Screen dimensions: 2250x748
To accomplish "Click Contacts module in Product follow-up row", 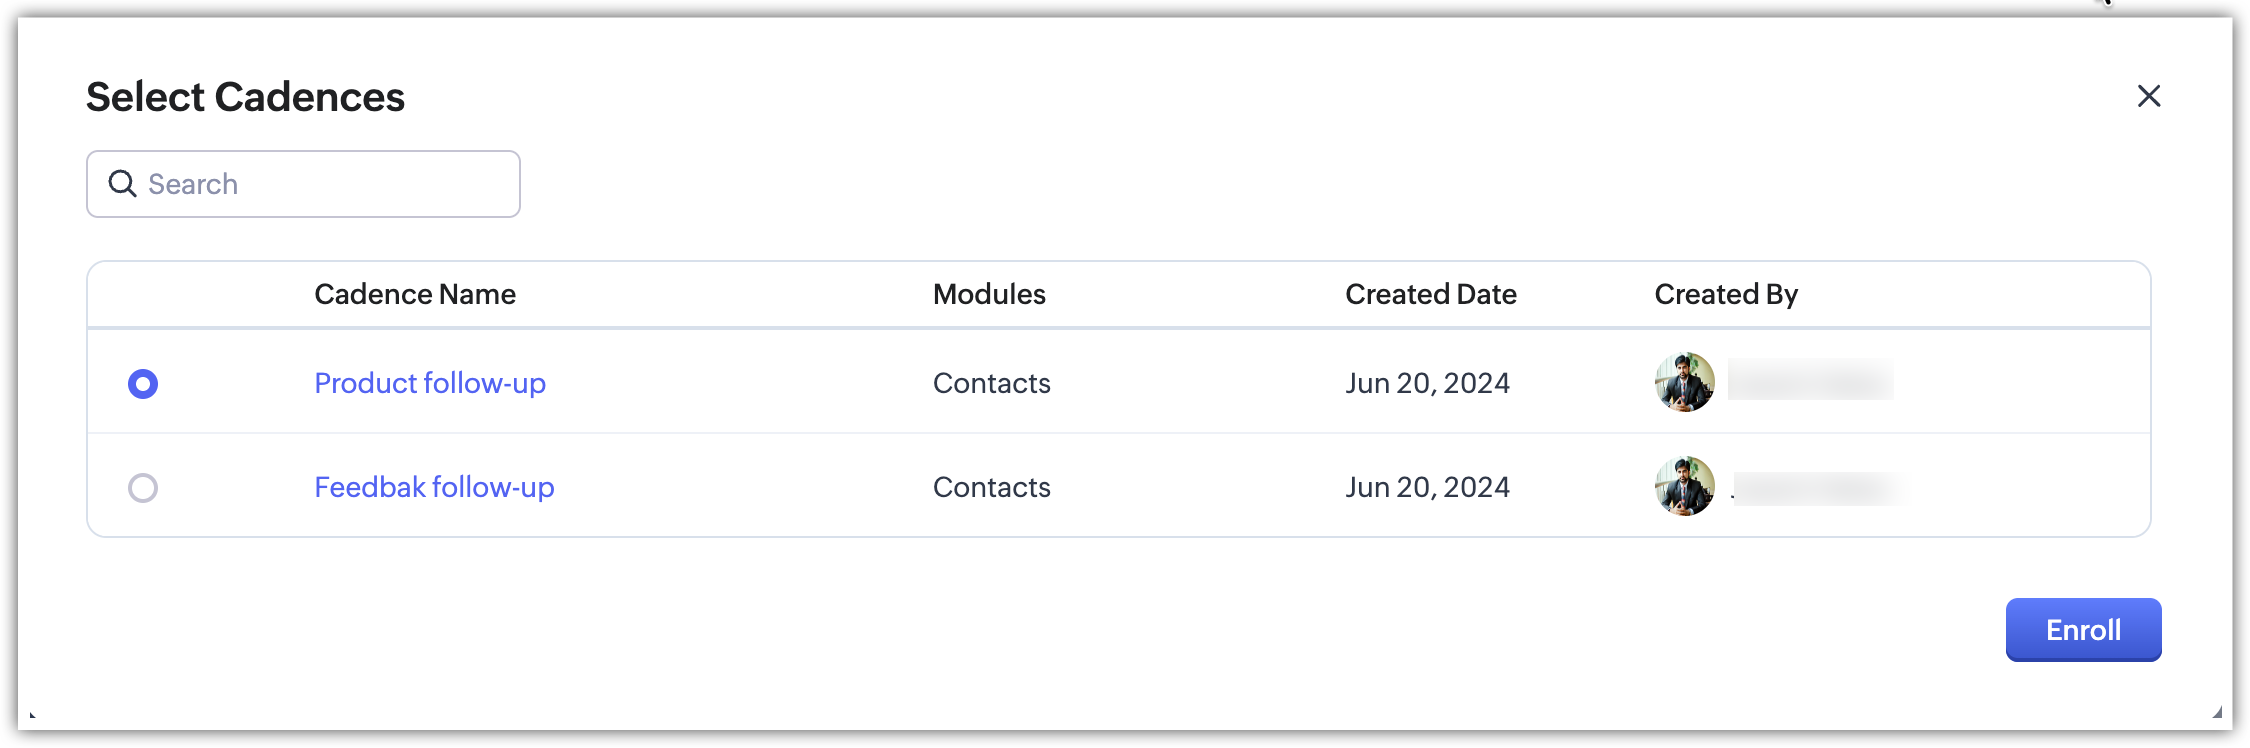I will 991,383.
